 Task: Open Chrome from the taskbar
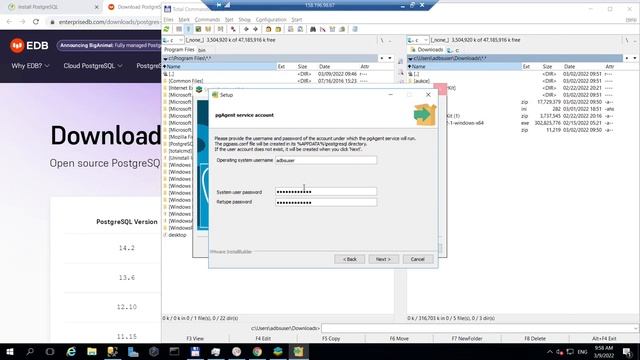(257, 351)
